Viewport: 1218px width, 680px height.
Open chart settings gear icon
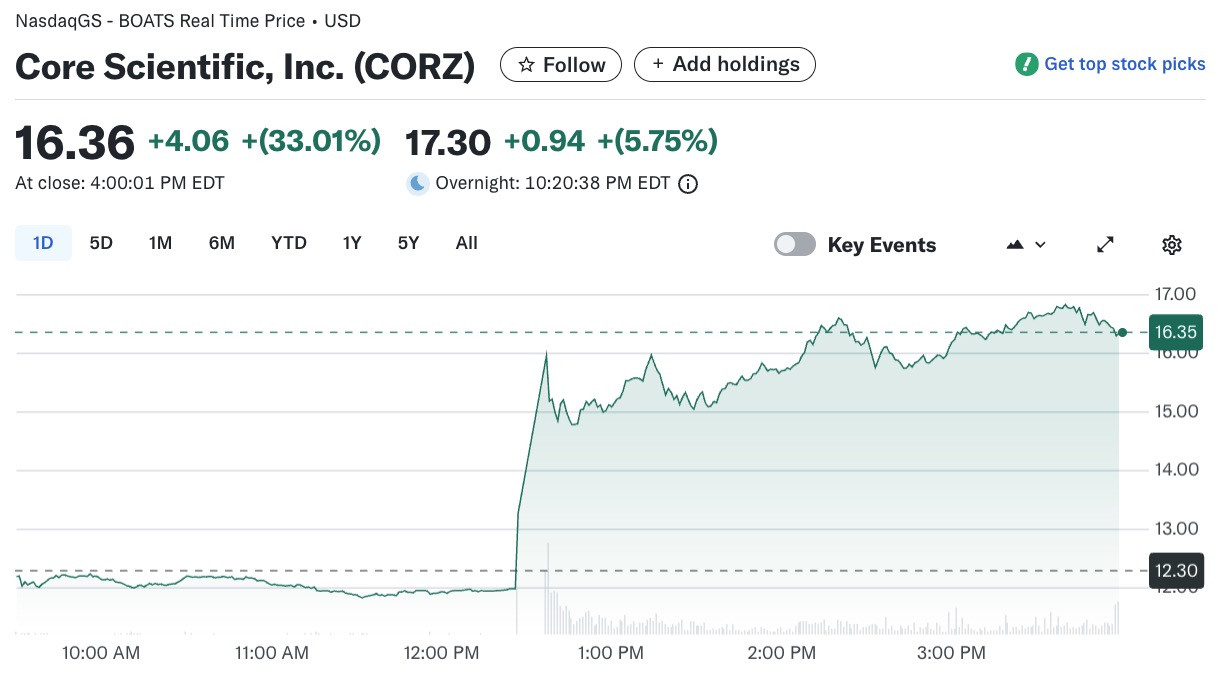(x=1172, y=244)
